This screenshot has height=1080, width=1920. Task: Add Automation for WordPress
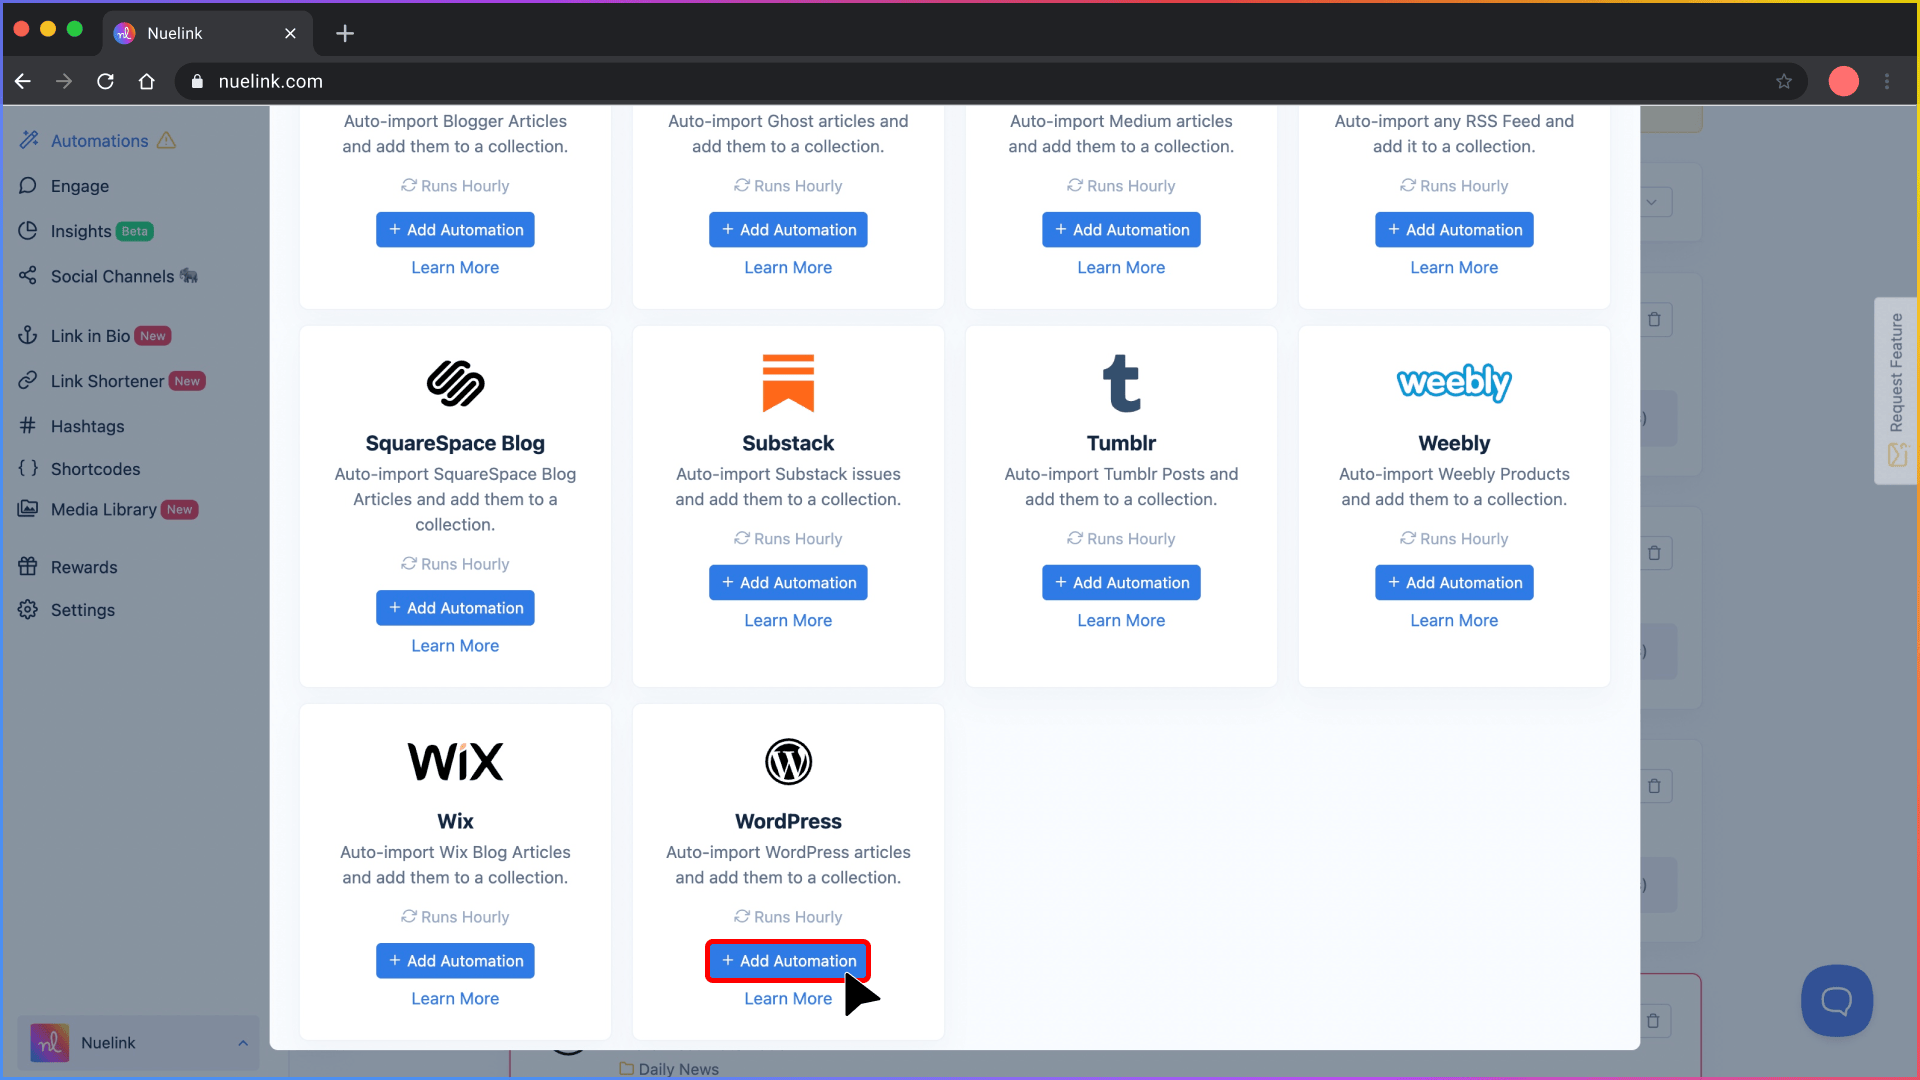coord(788,961)
